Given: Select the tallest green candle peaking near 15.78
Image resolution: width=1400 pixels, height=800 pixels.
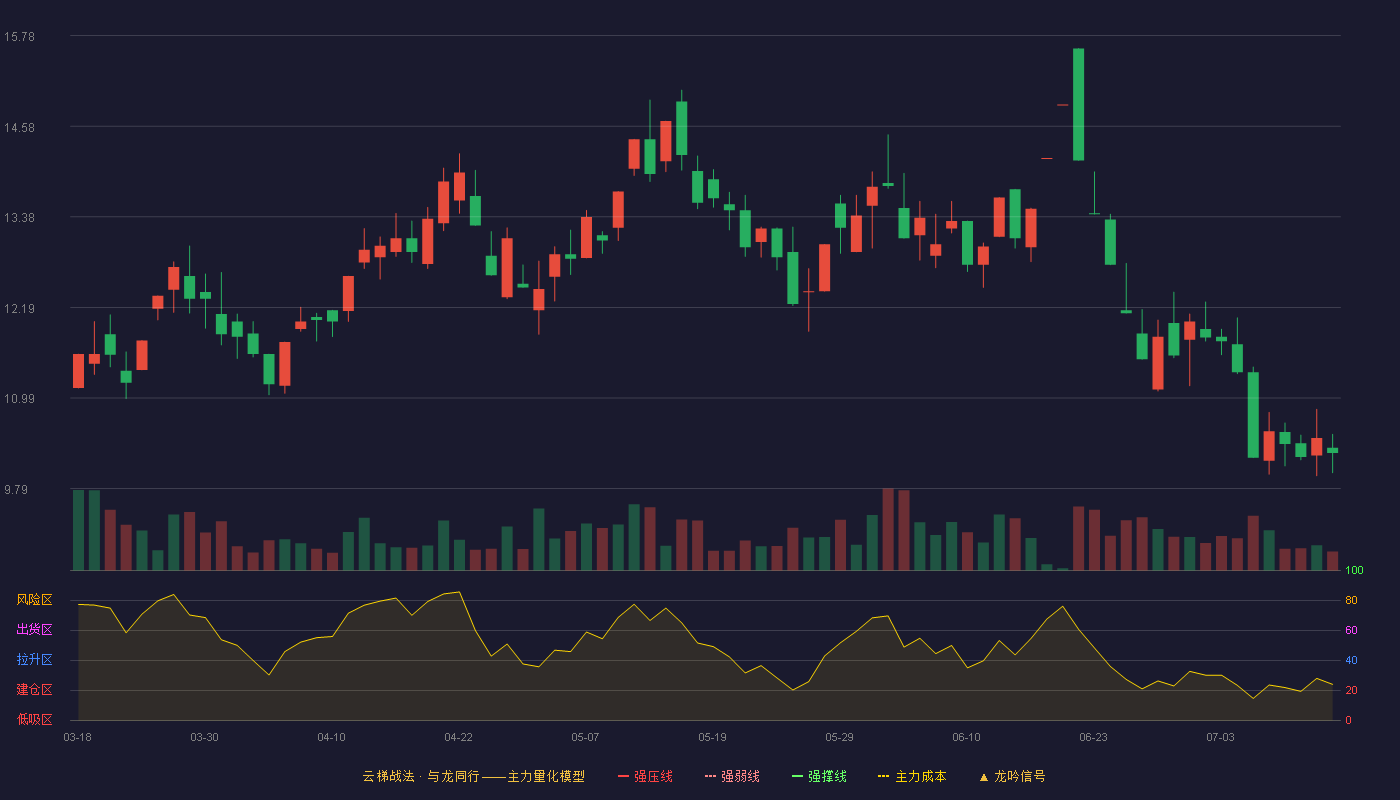Looking at the screenshot, I should tap(1078, 104).
